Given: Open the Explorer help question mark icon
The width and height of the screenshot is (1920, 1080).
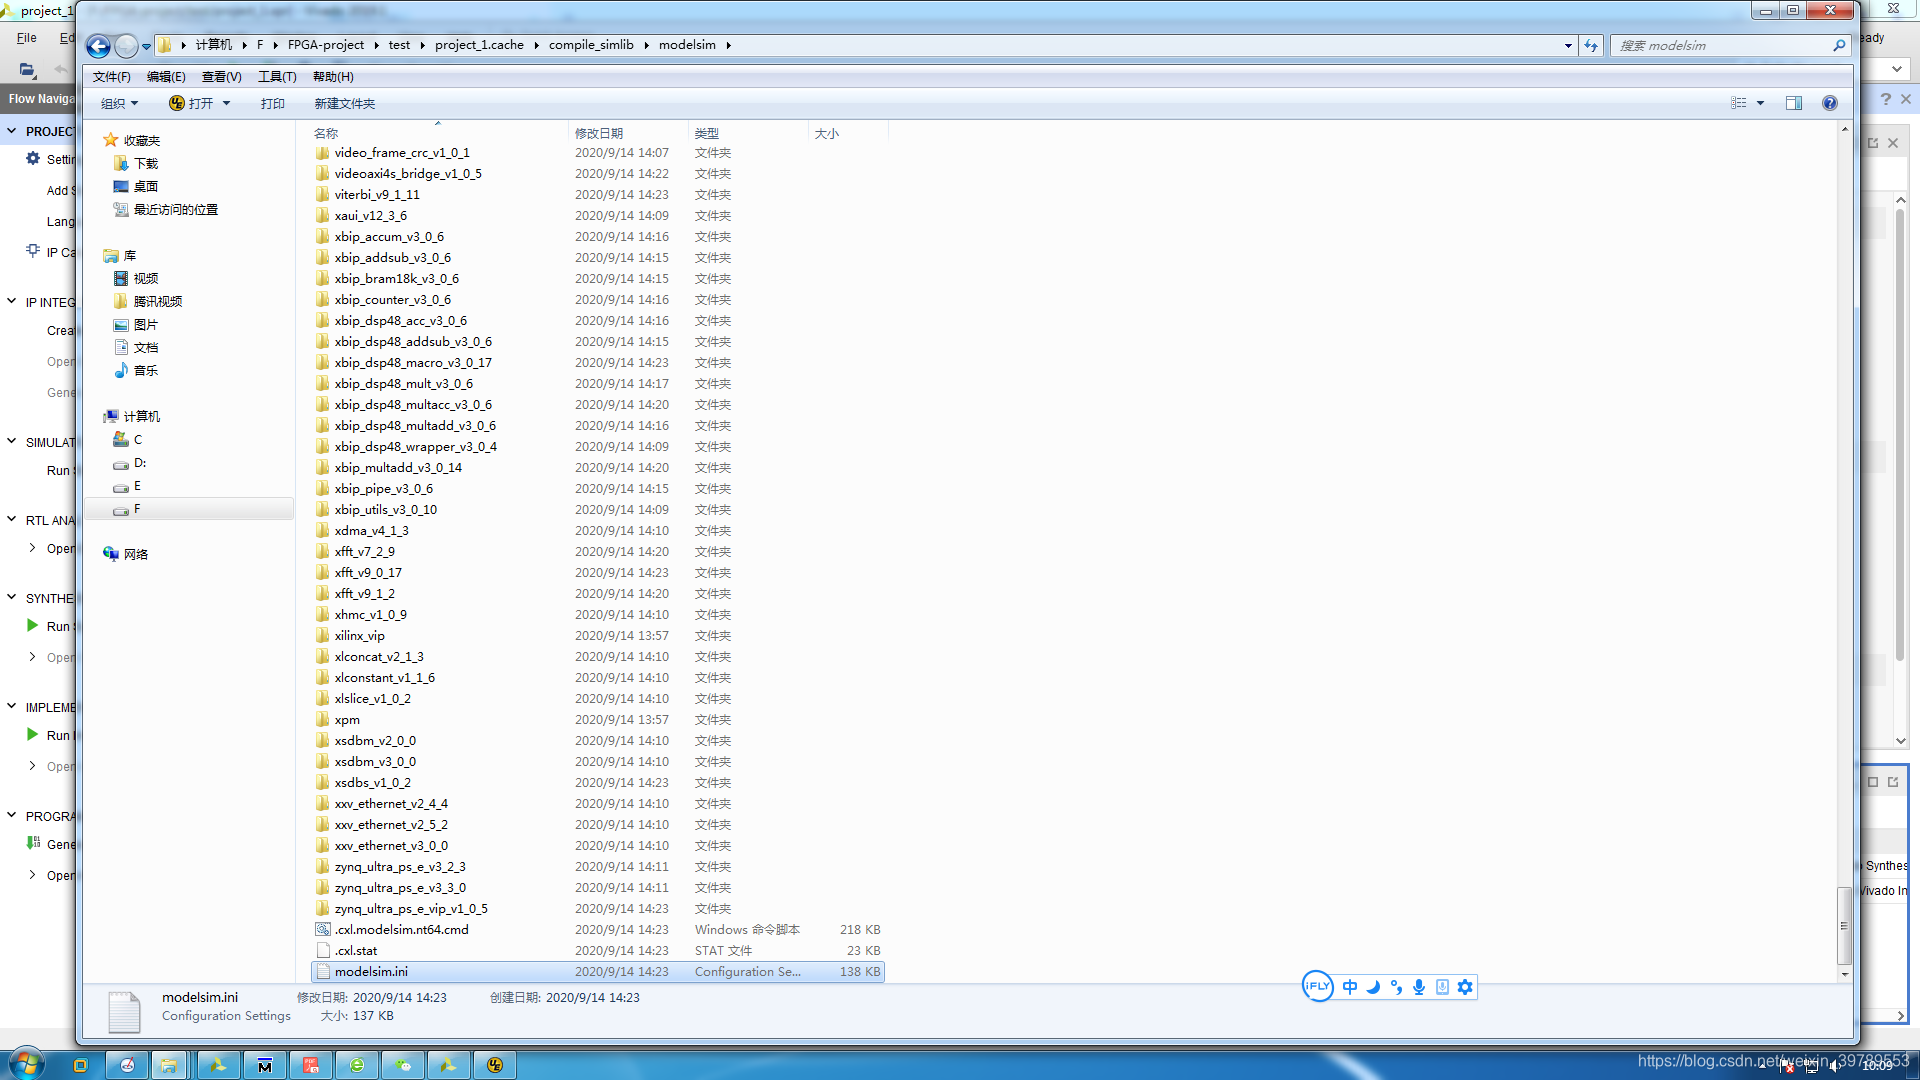Looking at the screenshot, I should (1829, 103).
